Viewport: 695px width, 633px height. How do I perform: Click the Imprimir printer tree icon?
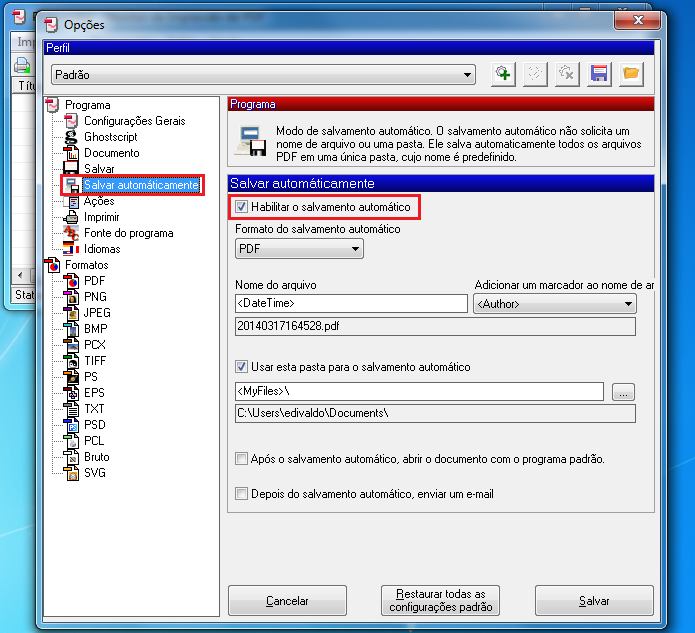(x=71, y=217)
